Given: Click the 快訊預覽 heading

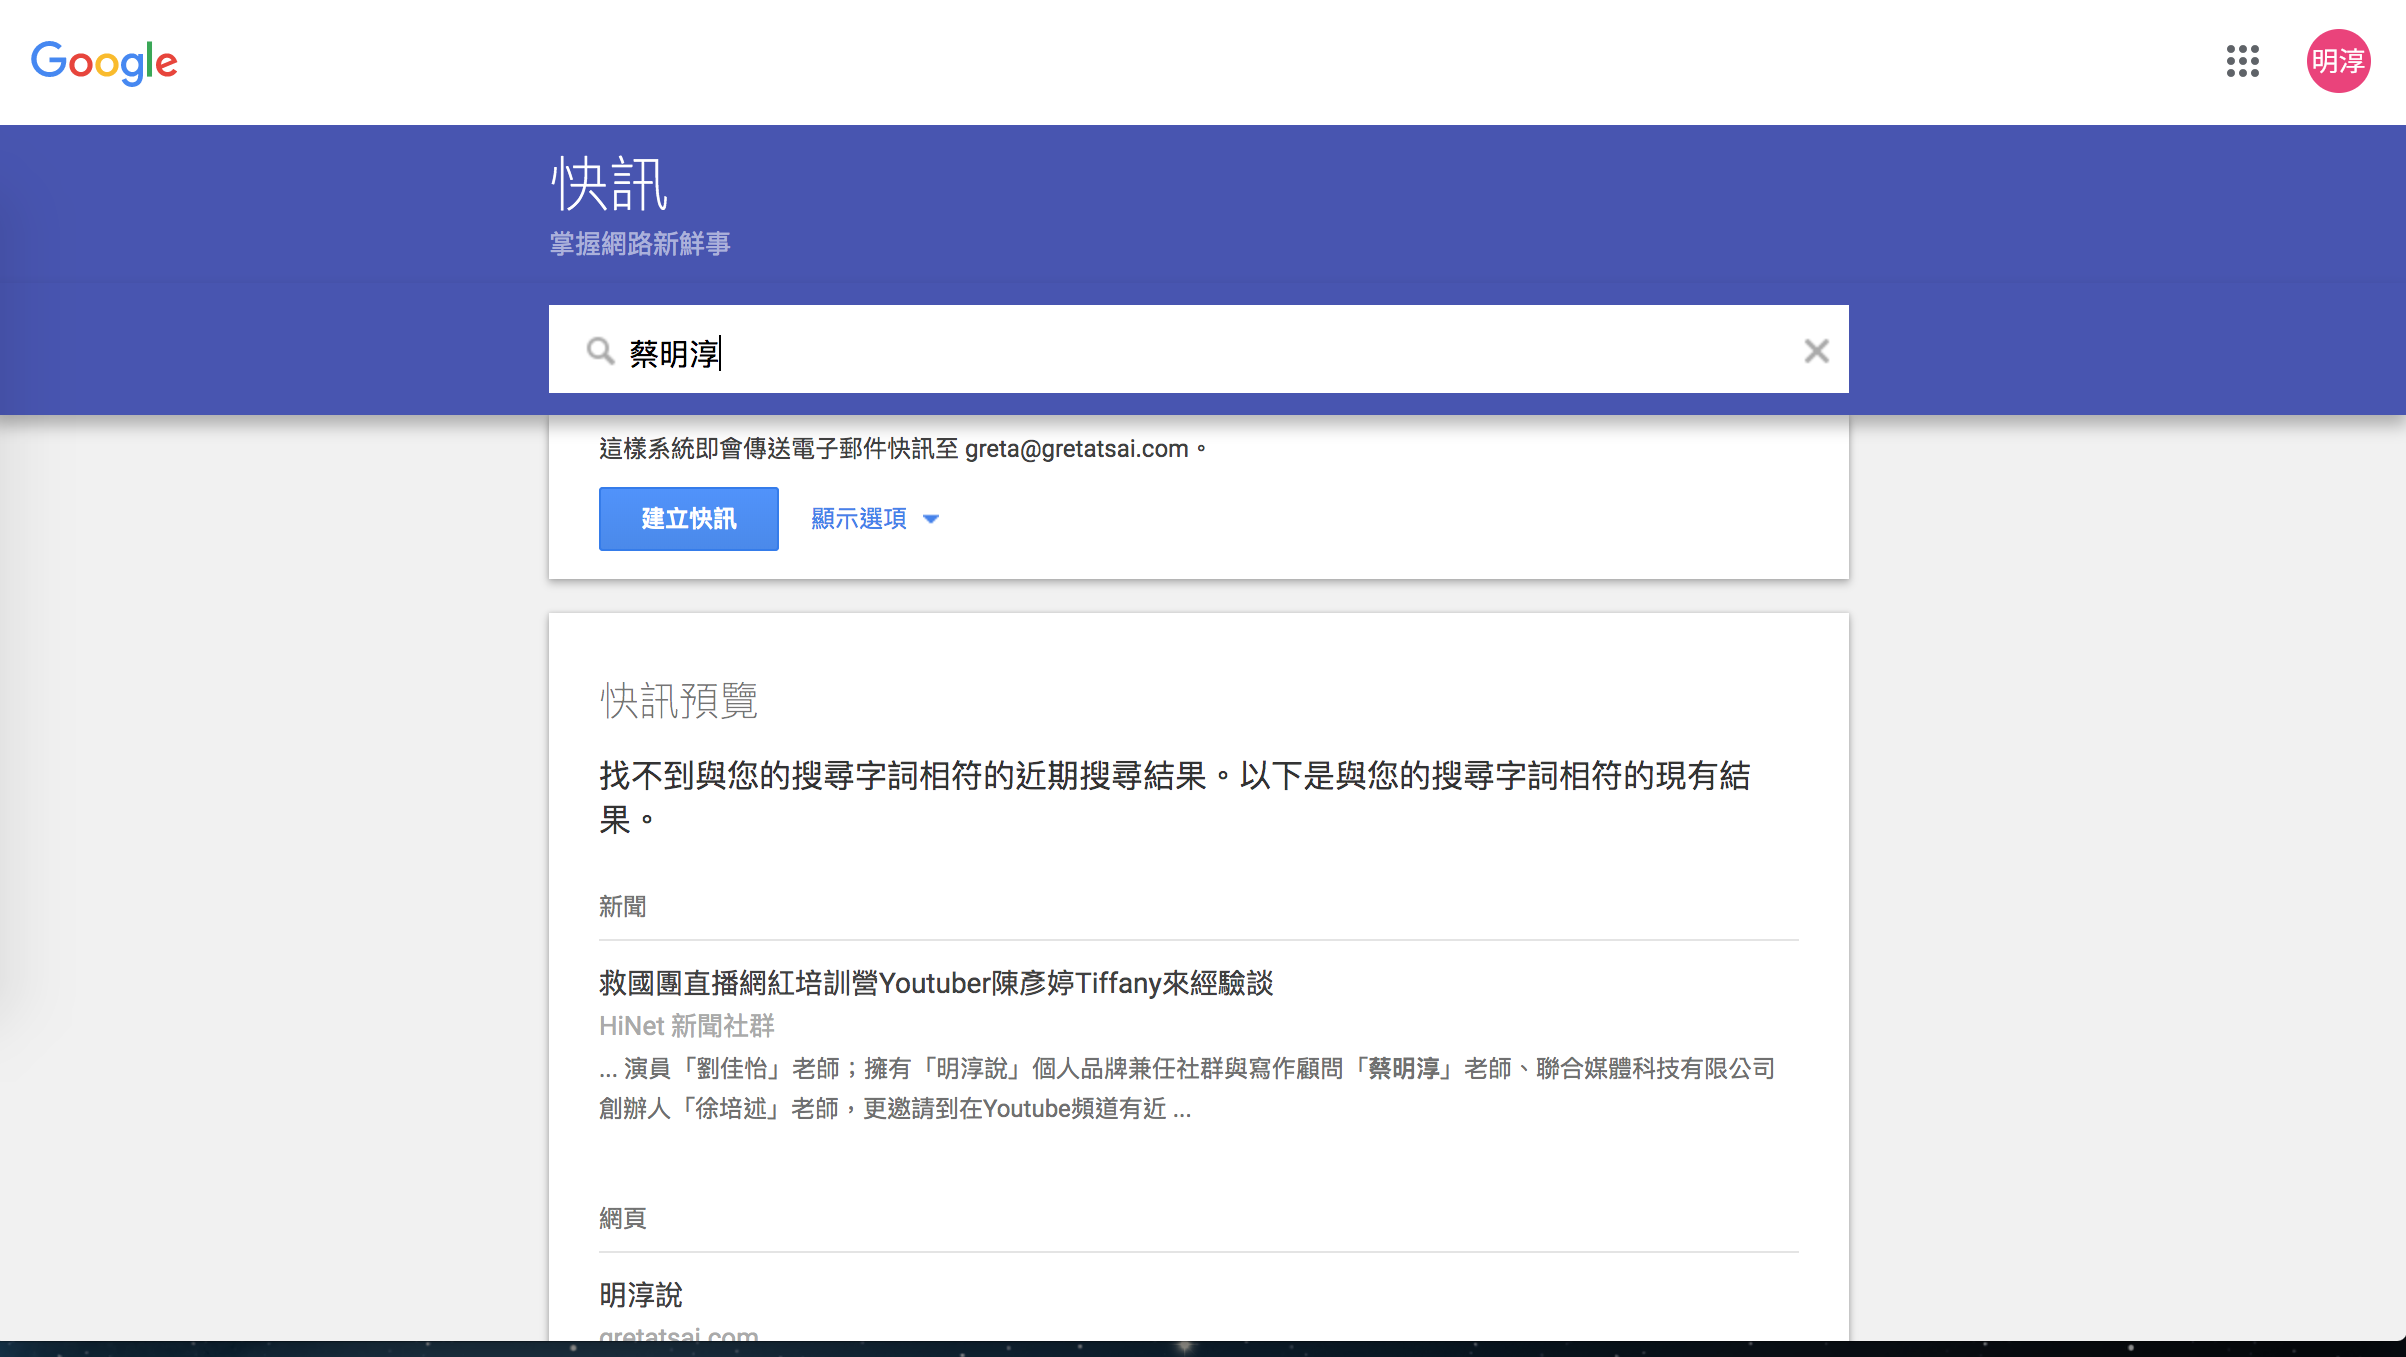Looking at the screenshot, I should pyautogui.click(x=678, y=701).
